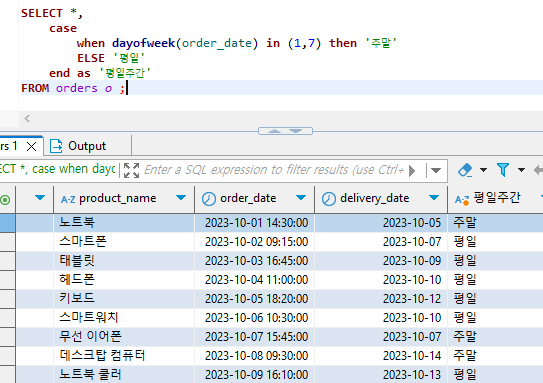
Task: Select order date 2023-10-03 16:45:00
Action: [255, 261]
